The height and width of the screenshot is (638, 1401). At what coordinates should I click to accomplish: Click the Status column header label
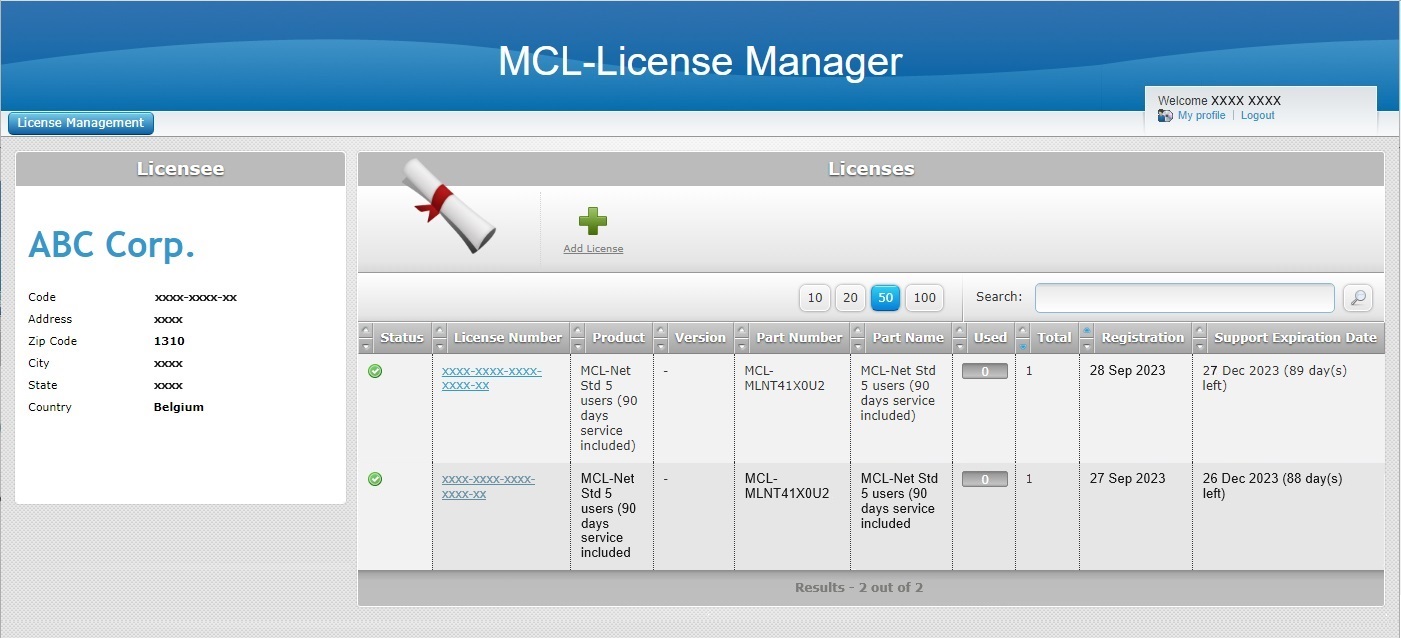click(402, 338)
